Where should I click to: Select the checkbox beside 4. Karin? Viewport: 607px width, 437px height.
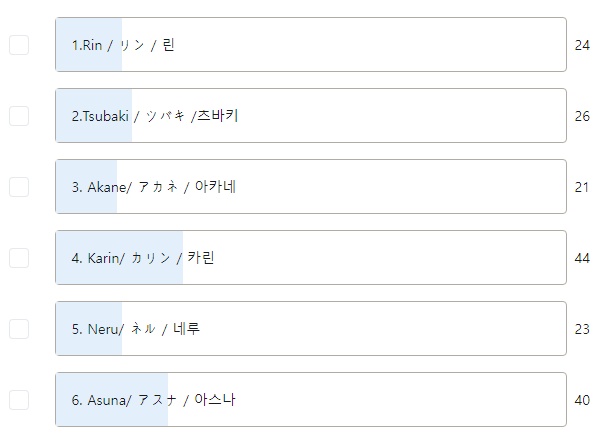tap(19, 258)
